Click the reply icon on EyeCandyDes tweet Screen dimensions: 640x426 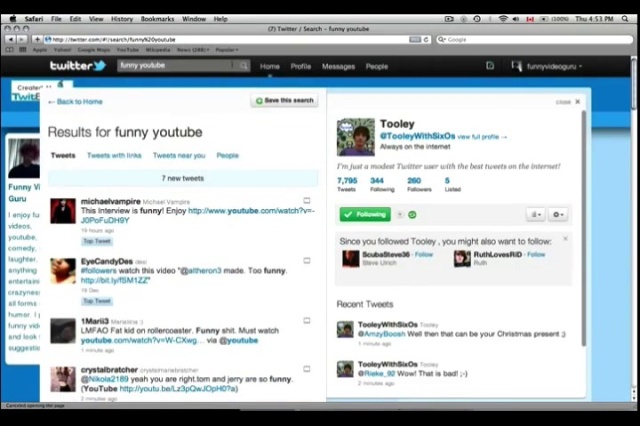307,260
